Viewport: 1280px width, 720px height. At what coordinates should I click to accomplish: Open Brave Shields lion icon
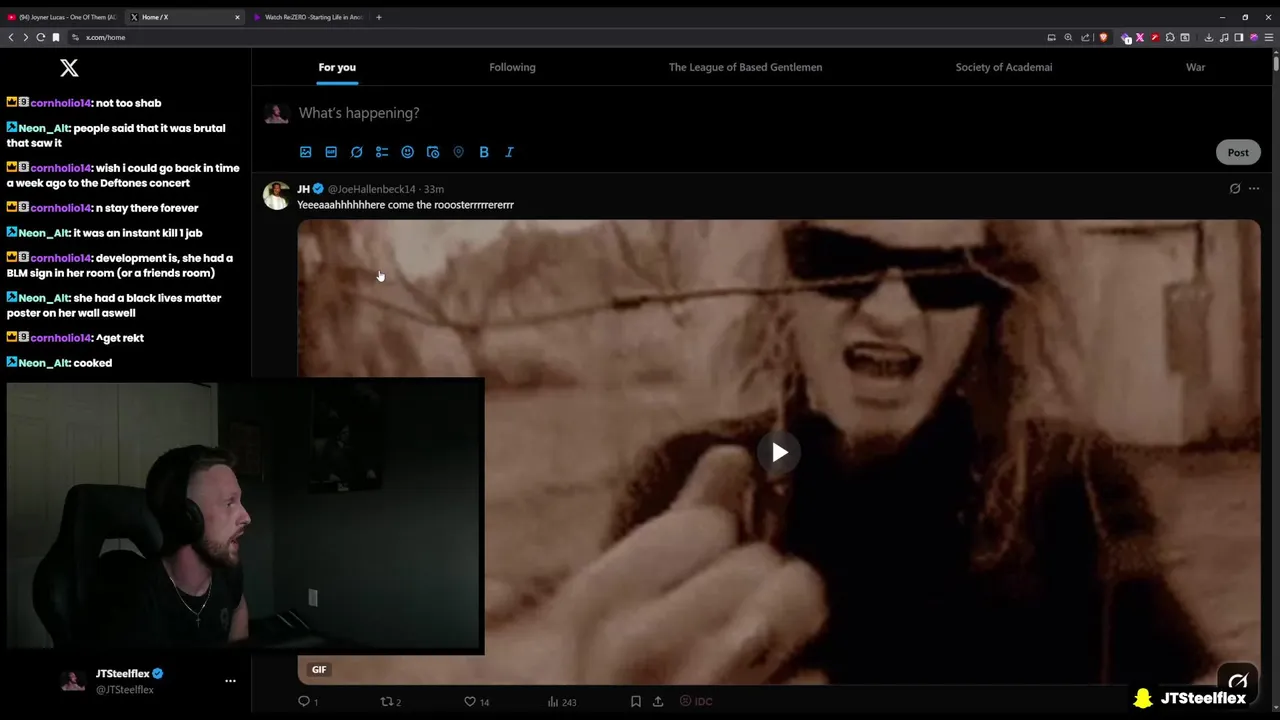(x=1103, y=37)
